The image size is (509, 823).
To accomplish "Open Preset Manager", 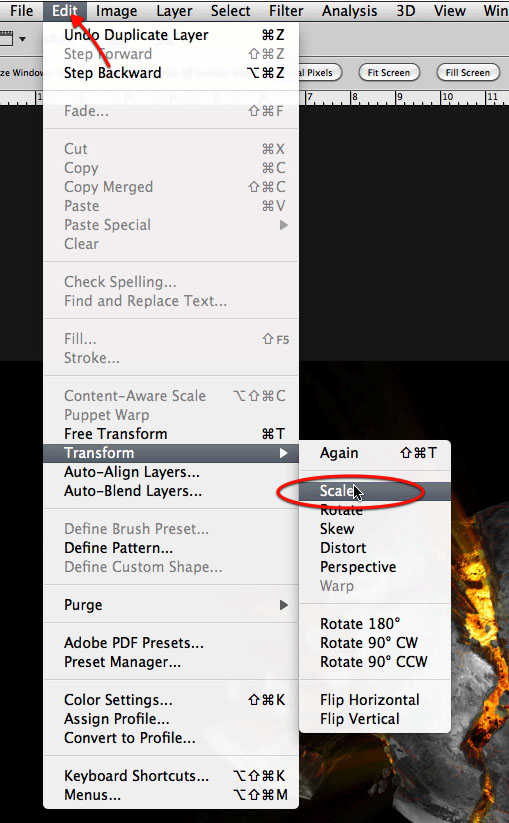I will pyautogui.click(x=171, y=661).
